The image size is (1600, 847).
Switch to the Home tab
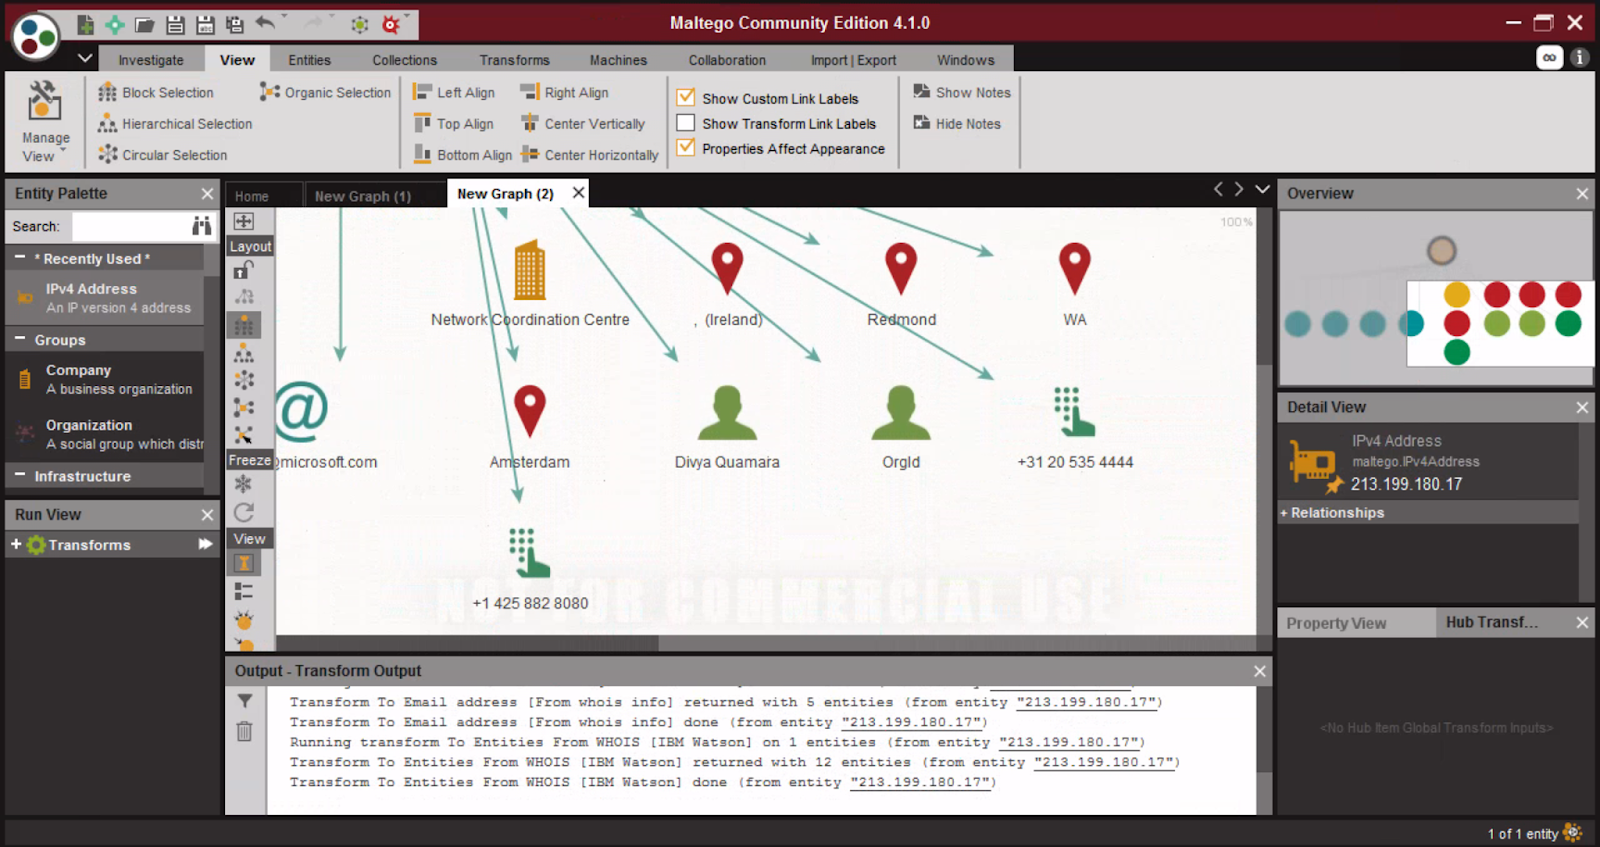tap(252, 196)
